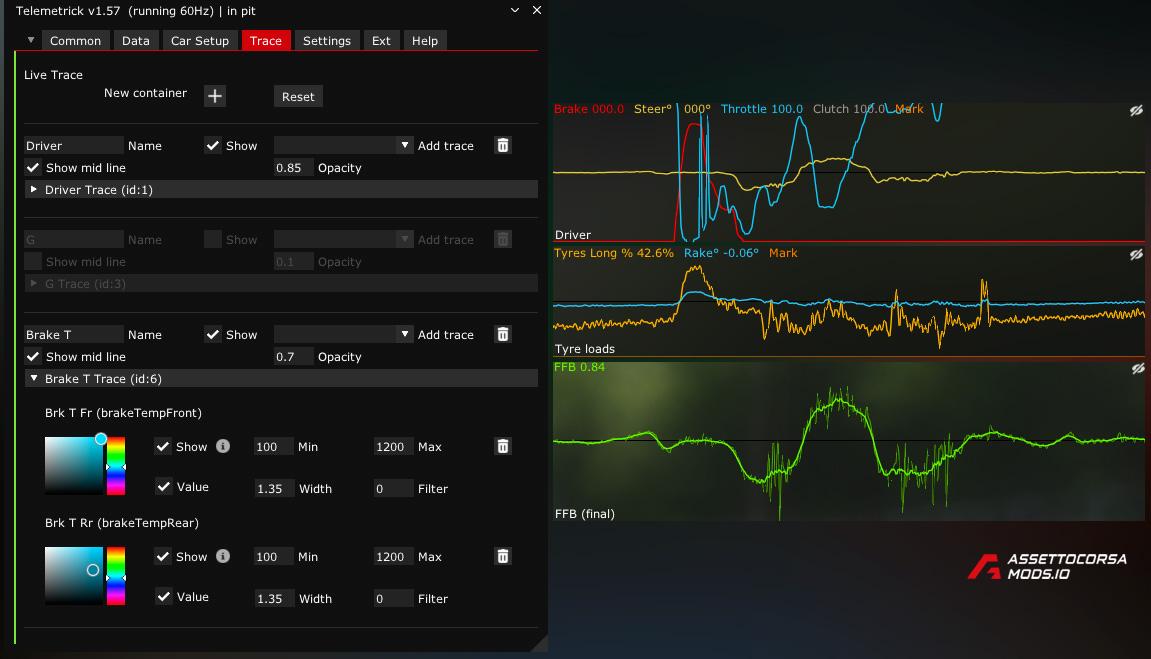The height and width of the screenshot is (659, 1151).
Task: Add a new container with plus icon
Action: [x=214, y=96]
